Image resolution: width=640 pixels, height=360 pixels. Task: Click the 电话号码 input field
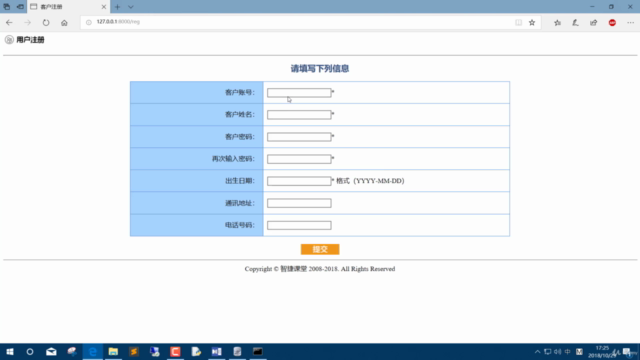[299, 225]
